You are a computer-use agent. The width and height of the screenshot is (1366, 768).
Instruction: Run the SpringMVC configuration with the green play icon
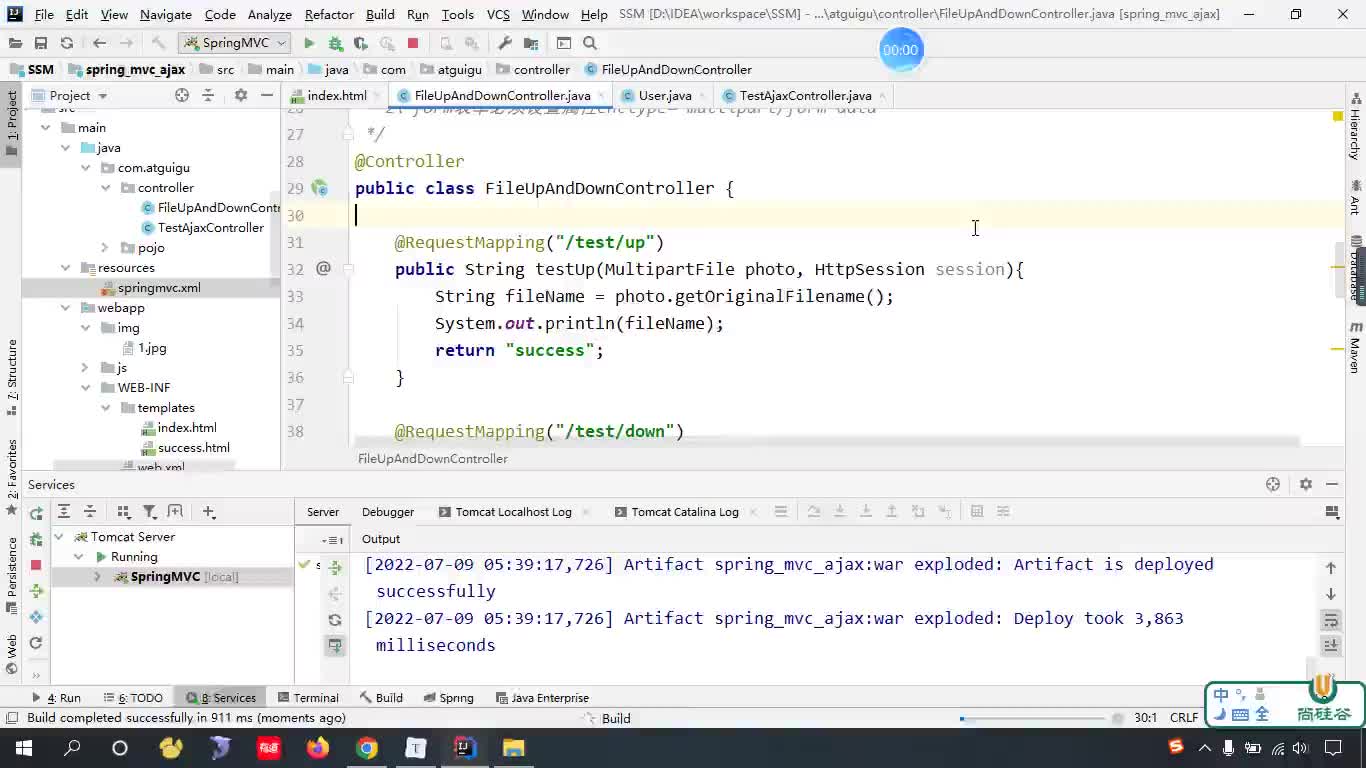[309, 43]
